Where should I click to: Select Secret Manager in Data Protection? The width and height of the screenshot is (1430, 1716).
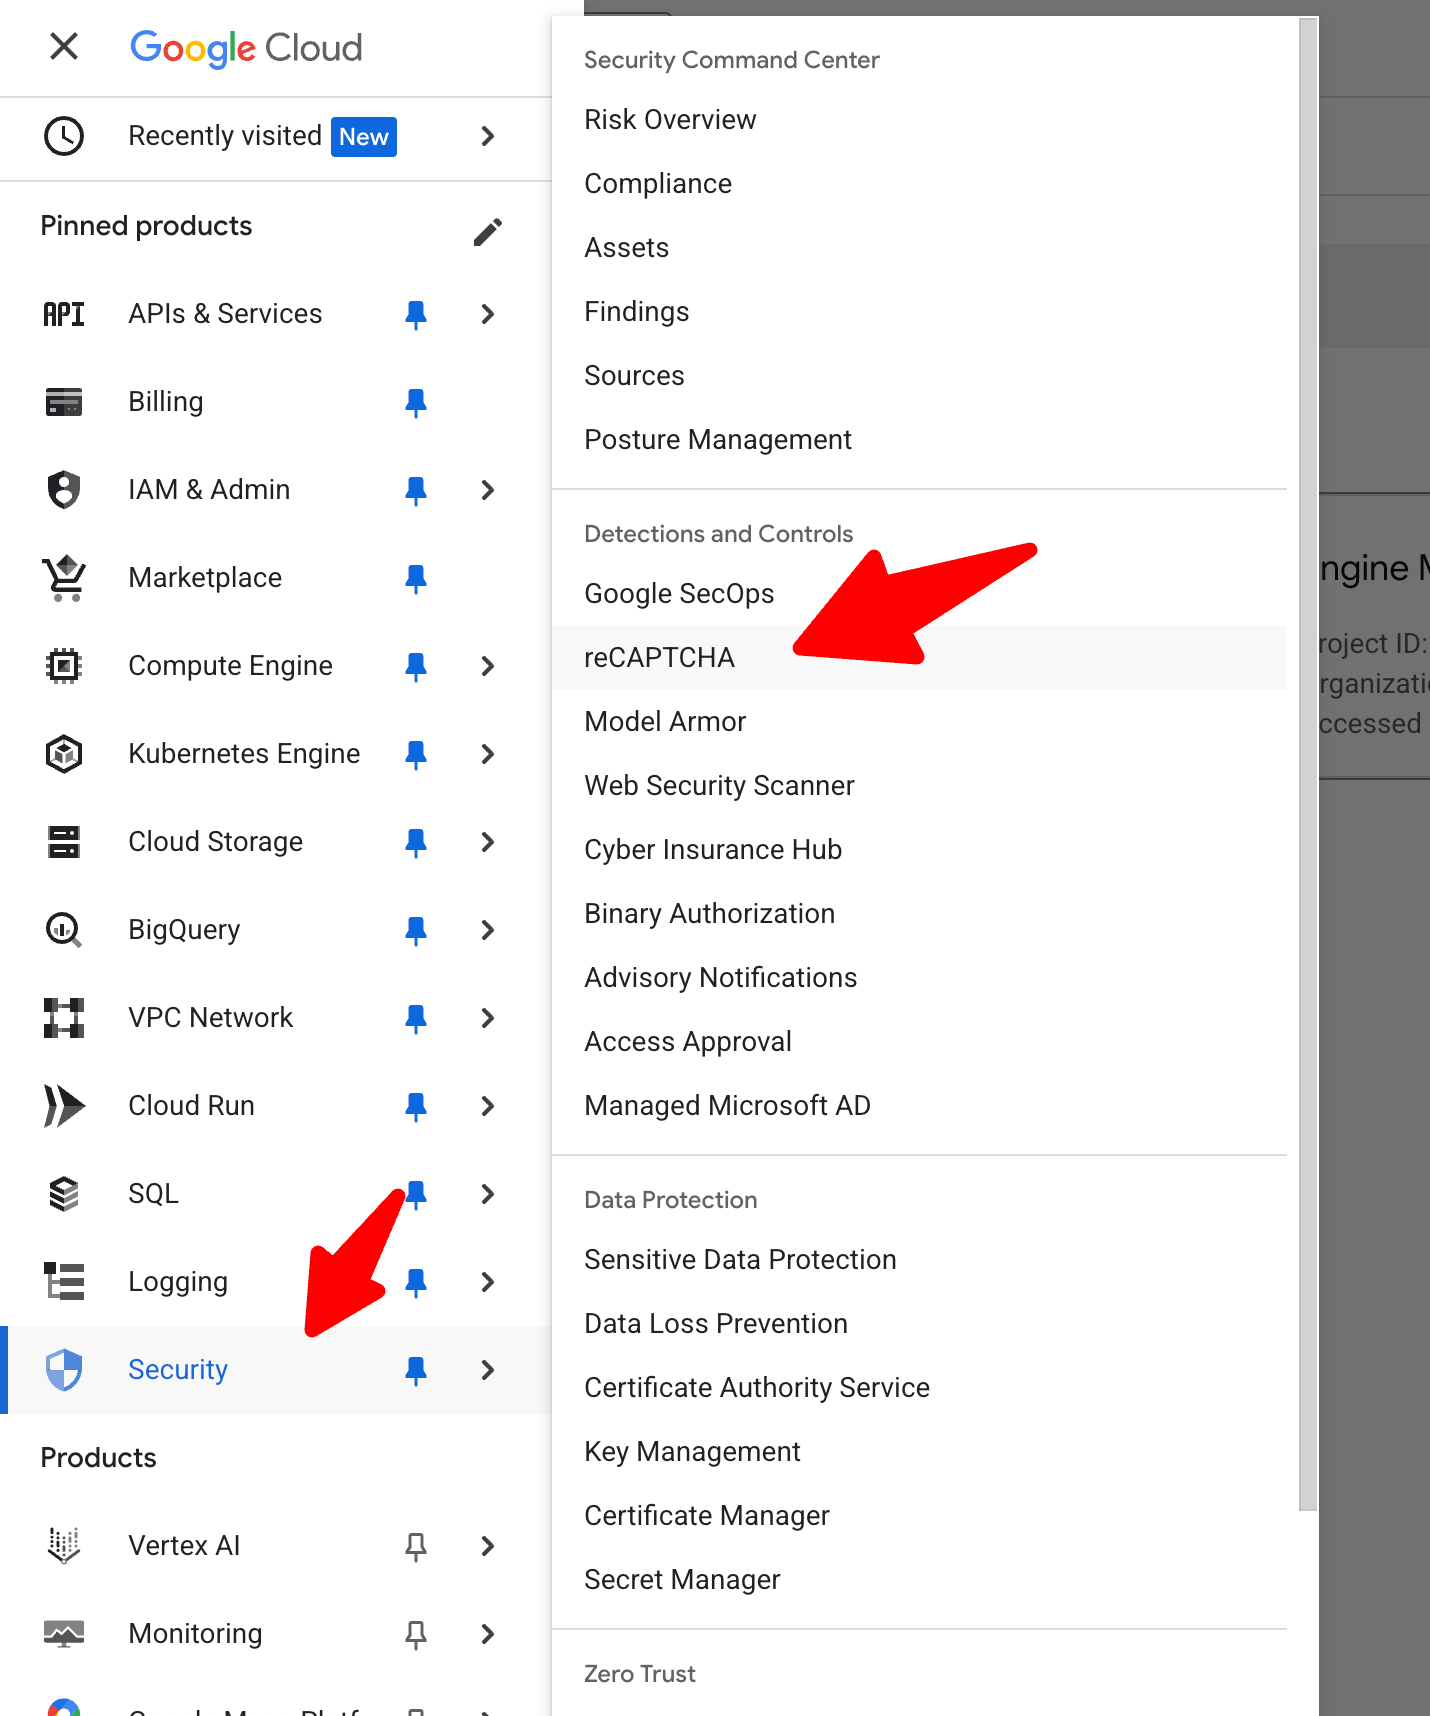(x=682, y=1580)
